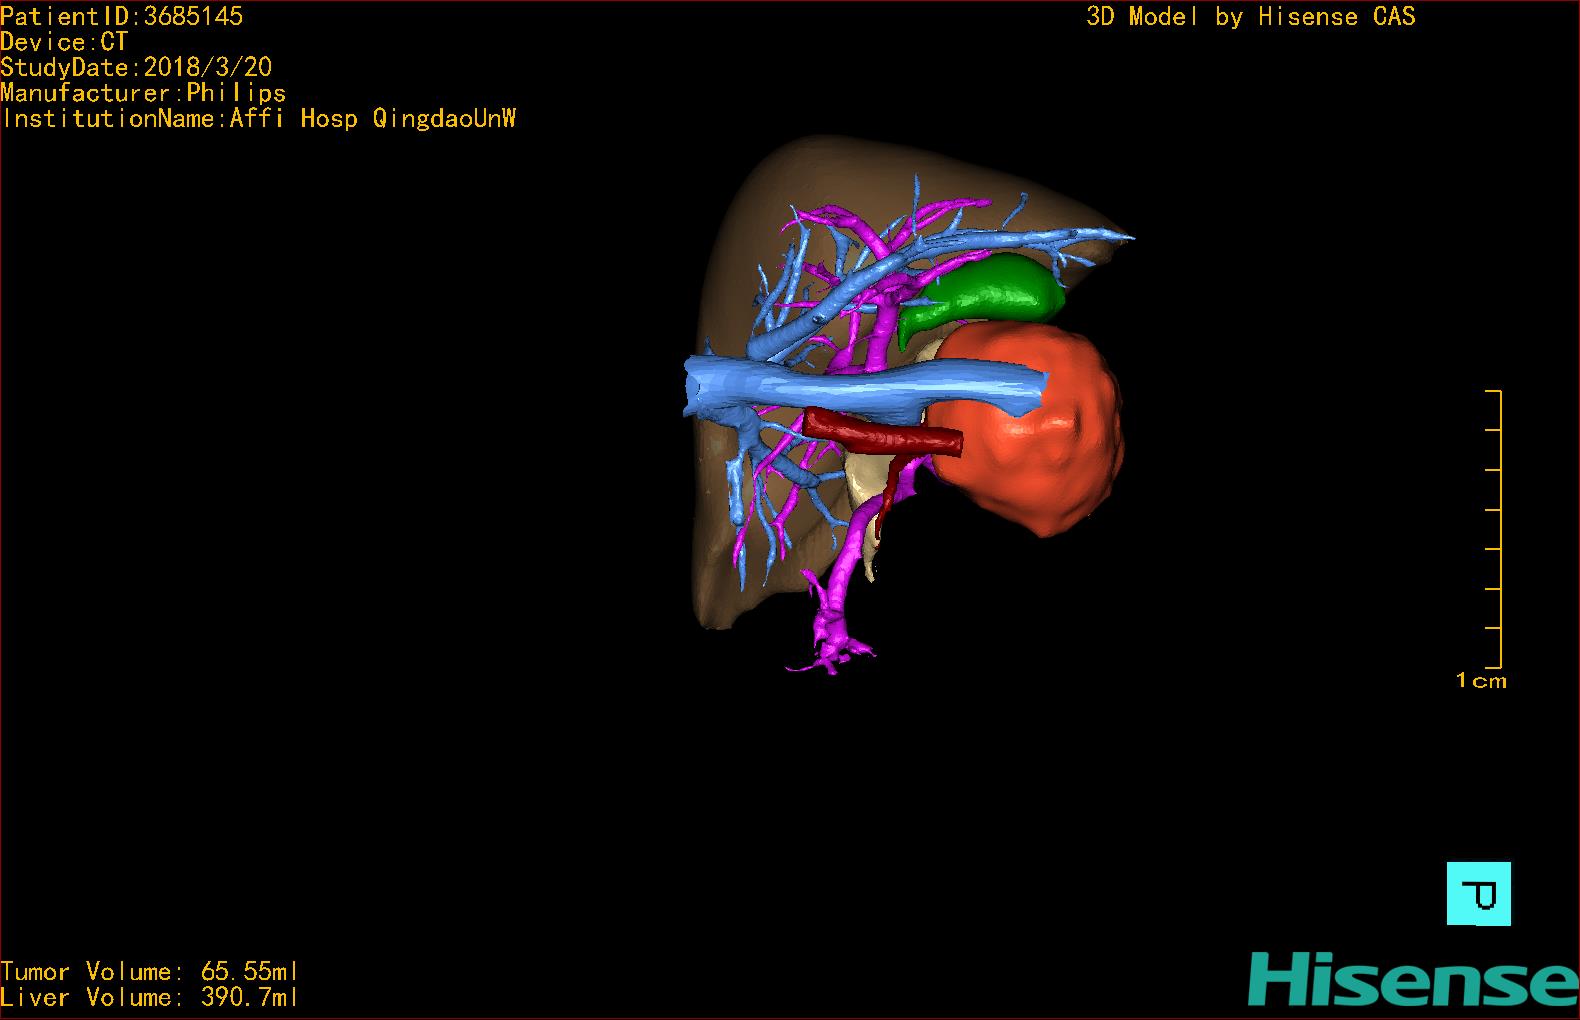Click "InstitutionName:Affi Hosp QingdaoUnW" text

pyautogui.click(x=259, y=119)
